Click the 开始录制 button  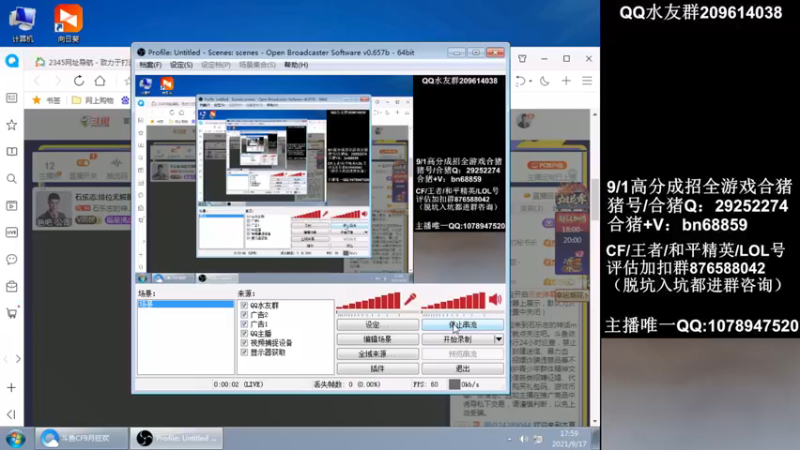458,339
